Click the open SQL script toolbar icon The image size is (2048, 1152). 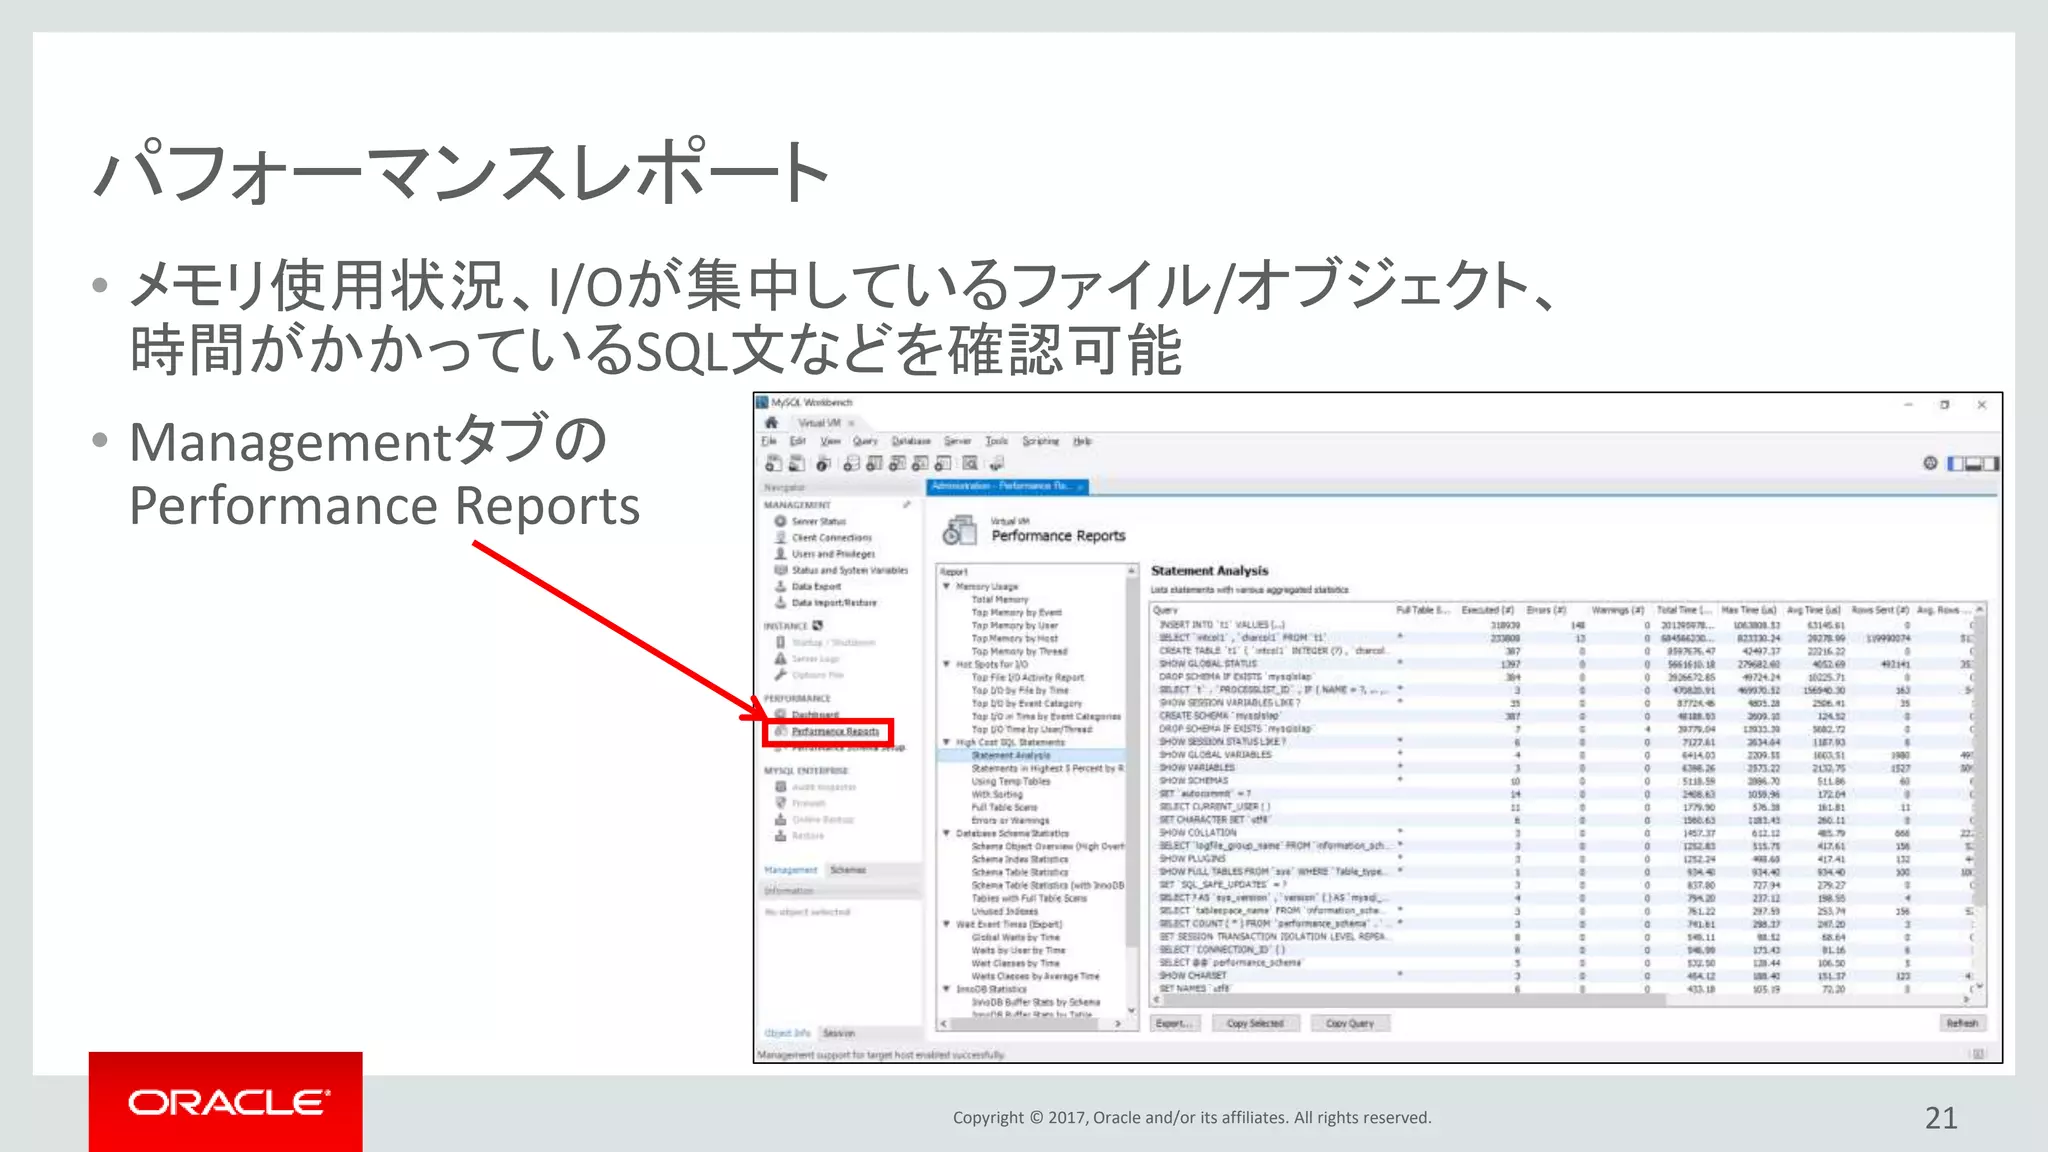[796, 463]
